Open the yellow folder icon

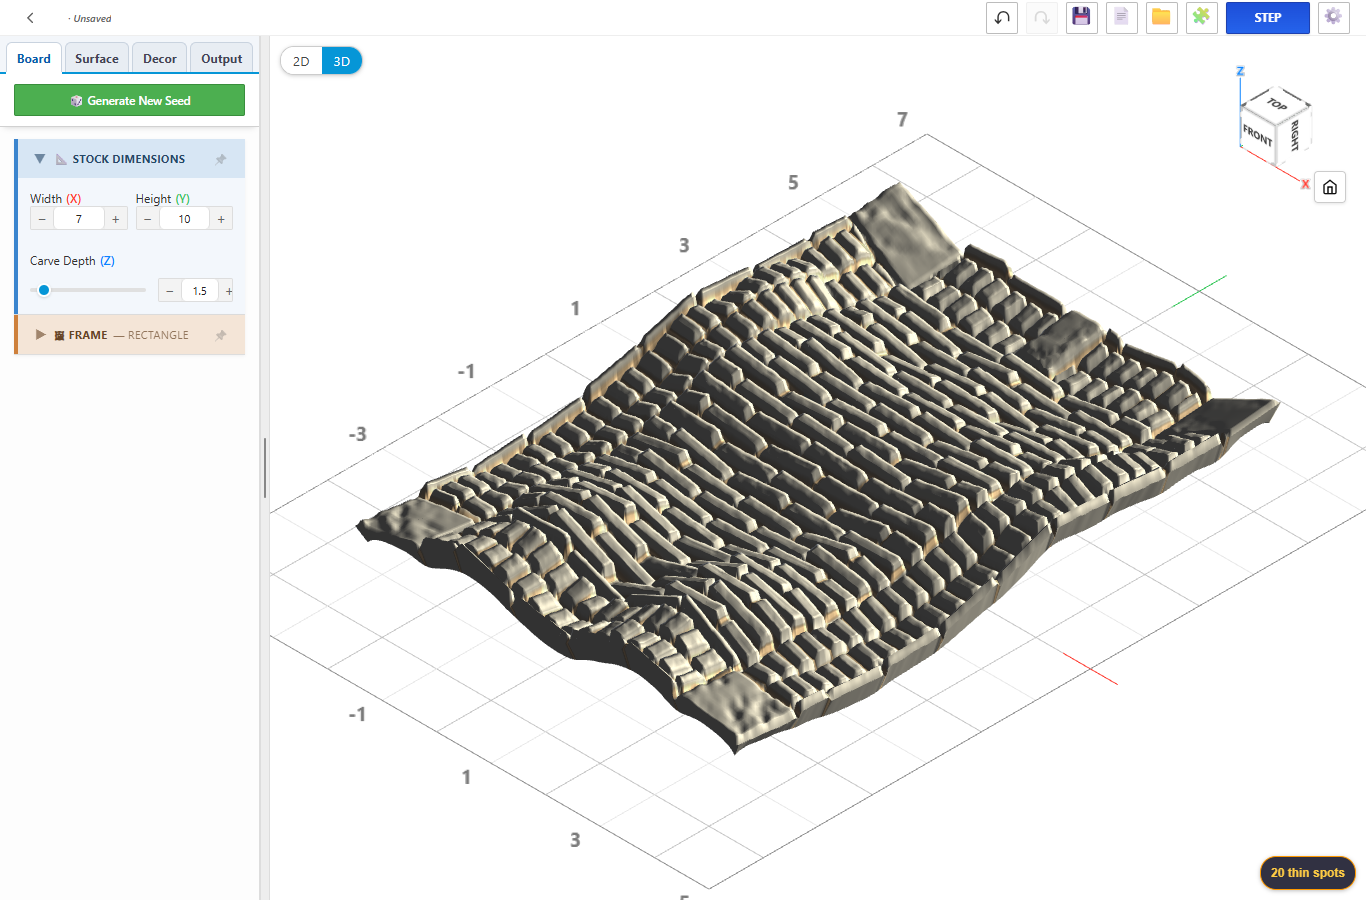point(1161,18)
